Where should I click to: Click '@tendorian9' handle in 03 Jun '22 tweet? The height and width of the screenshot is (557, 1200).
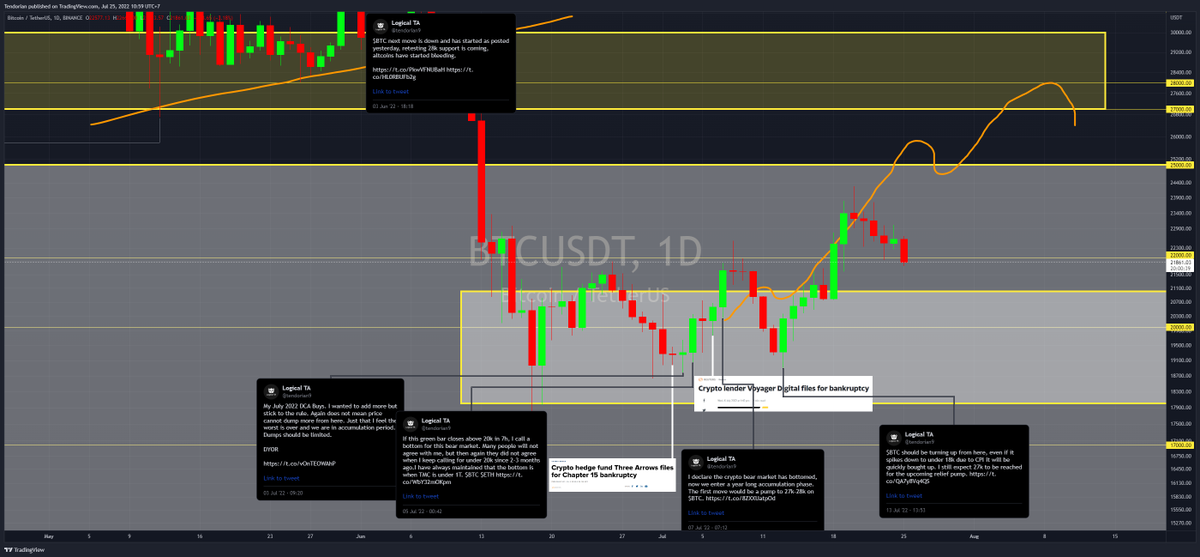coord(405,31)
